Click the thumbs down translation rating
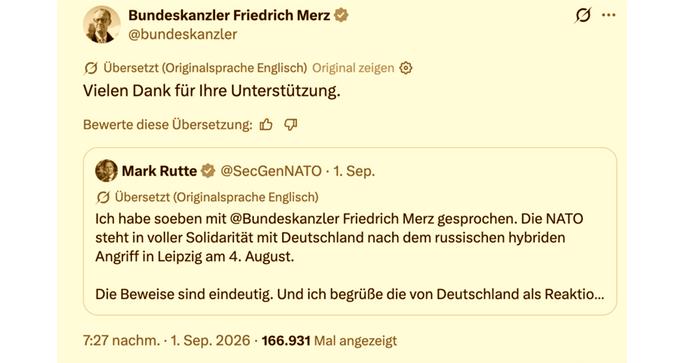The height and width of the screenshot is (363, 684). pyautogui.click(x=291, y=125)
